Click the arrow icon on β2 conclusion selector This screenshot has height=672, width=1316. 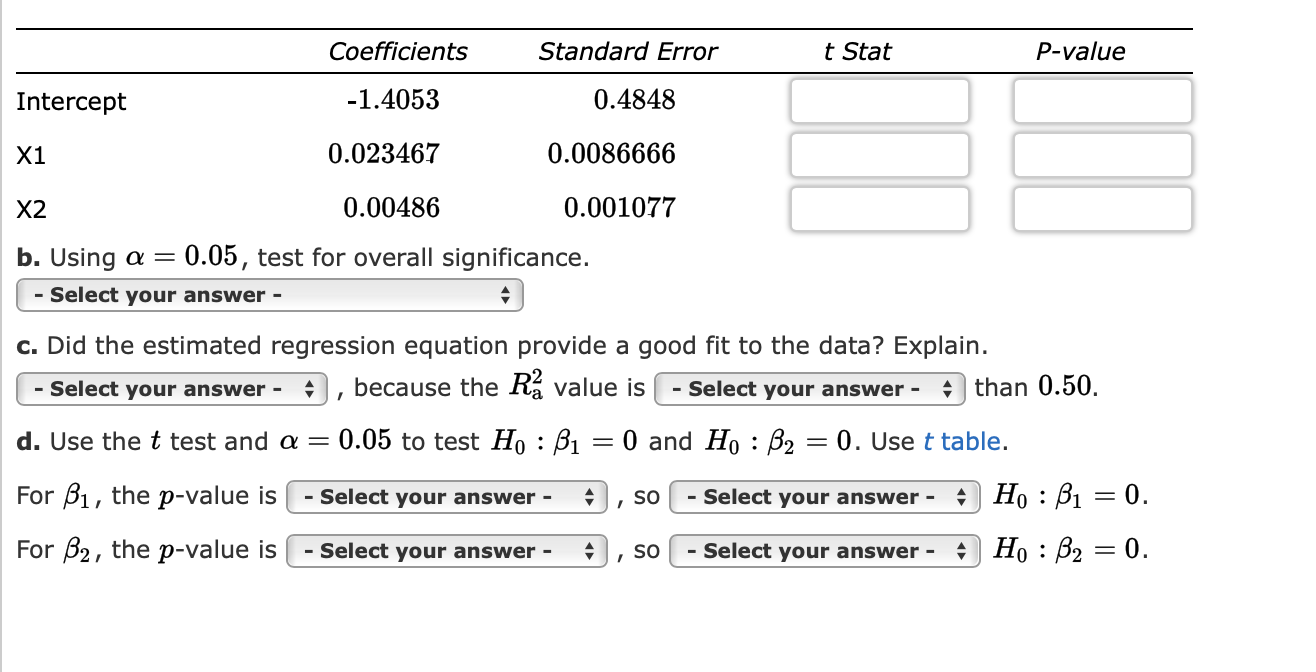point(961,550)
